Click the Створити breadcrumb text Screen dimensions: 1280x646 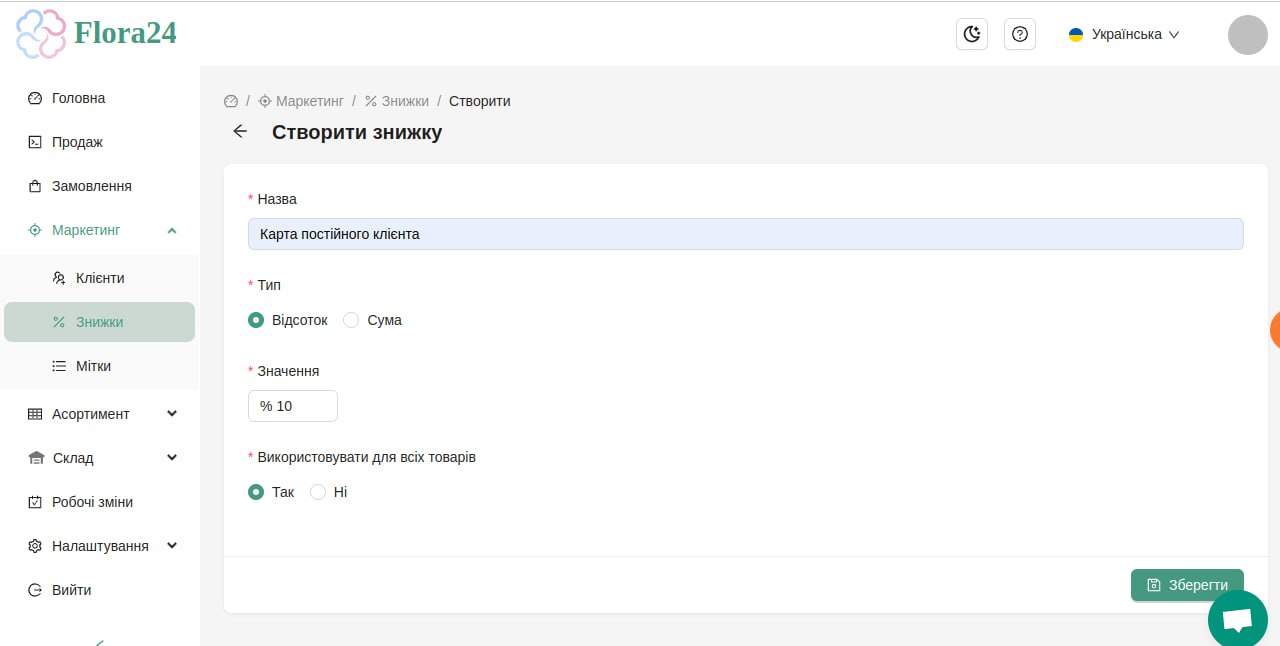click(x=480, y=101)
